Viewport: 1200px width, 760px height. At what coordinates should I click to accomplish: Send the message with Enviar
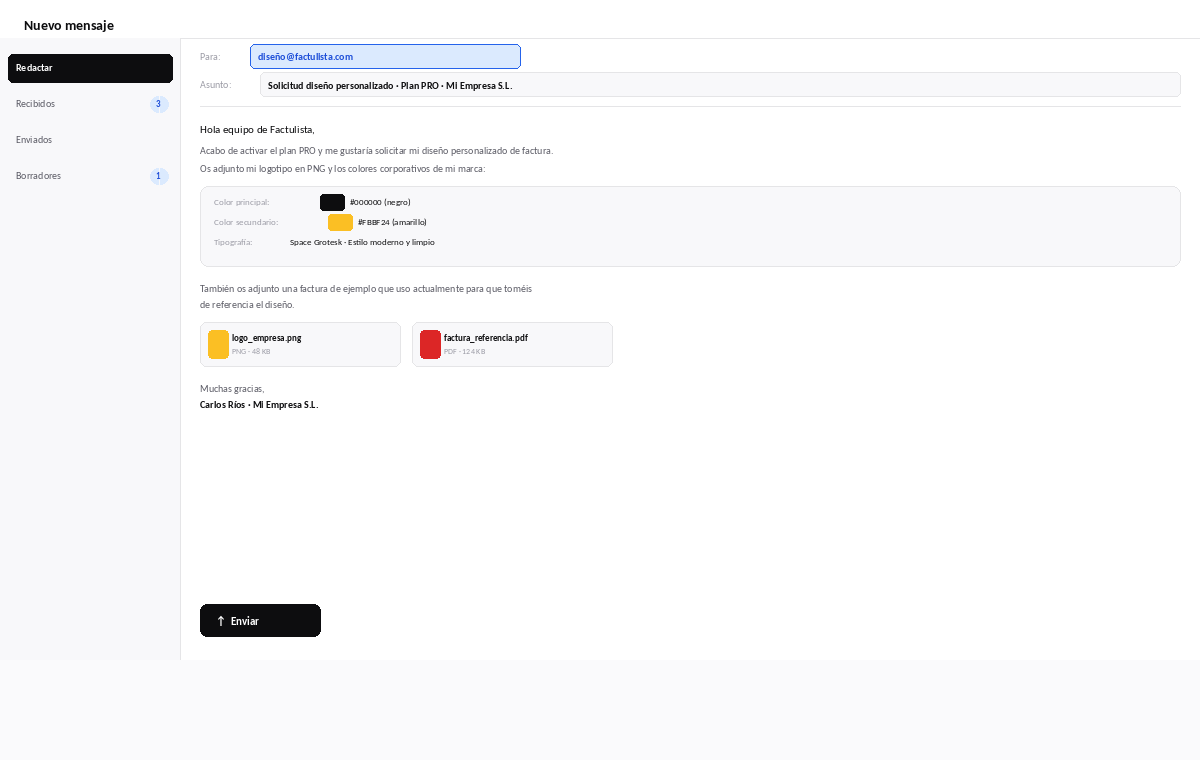point(260,620)
